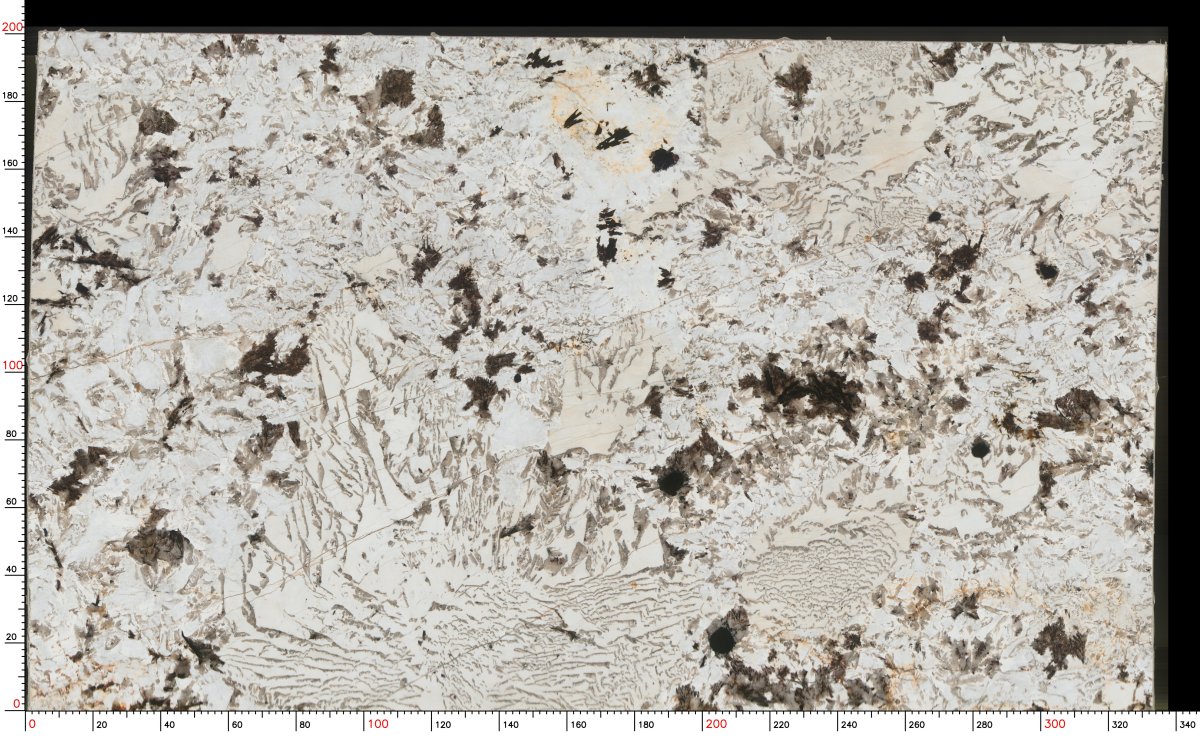This screenshot has height=736, width=1200.
Task: Click the 320 label on the horizontal ruler
Action: pos(1121,724)
